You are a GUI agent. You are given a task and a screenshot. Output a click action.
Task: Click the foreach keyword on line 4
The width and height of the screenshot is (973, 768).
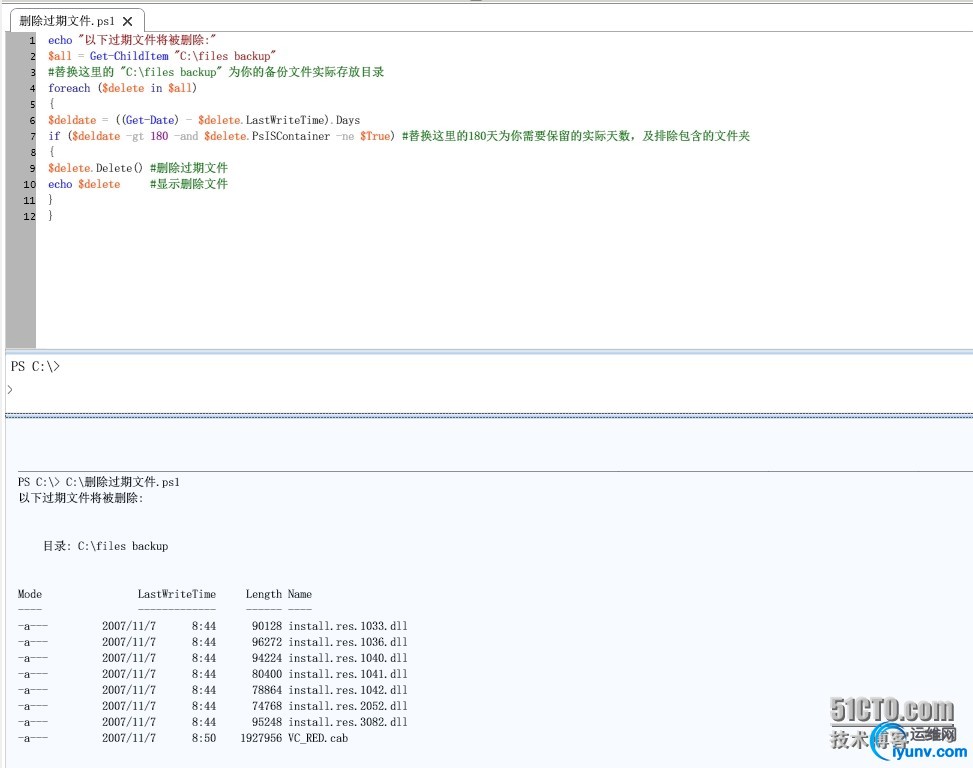69,88
